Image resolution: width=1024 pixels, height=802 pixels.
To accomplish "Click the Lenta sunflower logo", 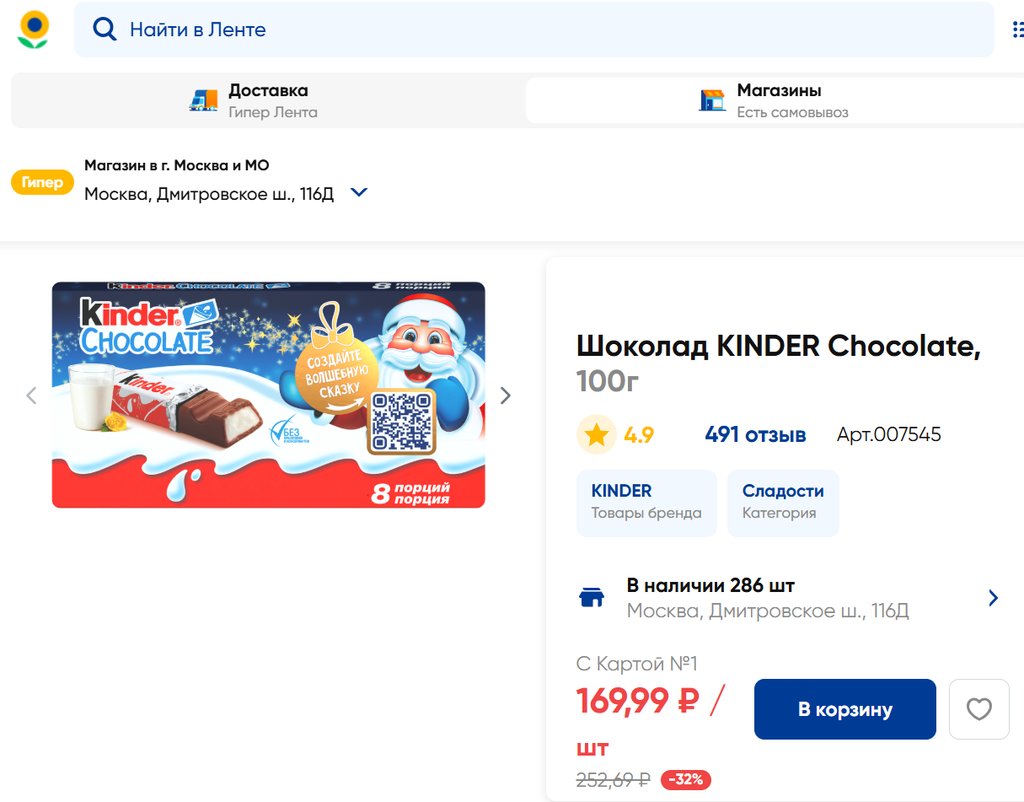I will [33, 29].
